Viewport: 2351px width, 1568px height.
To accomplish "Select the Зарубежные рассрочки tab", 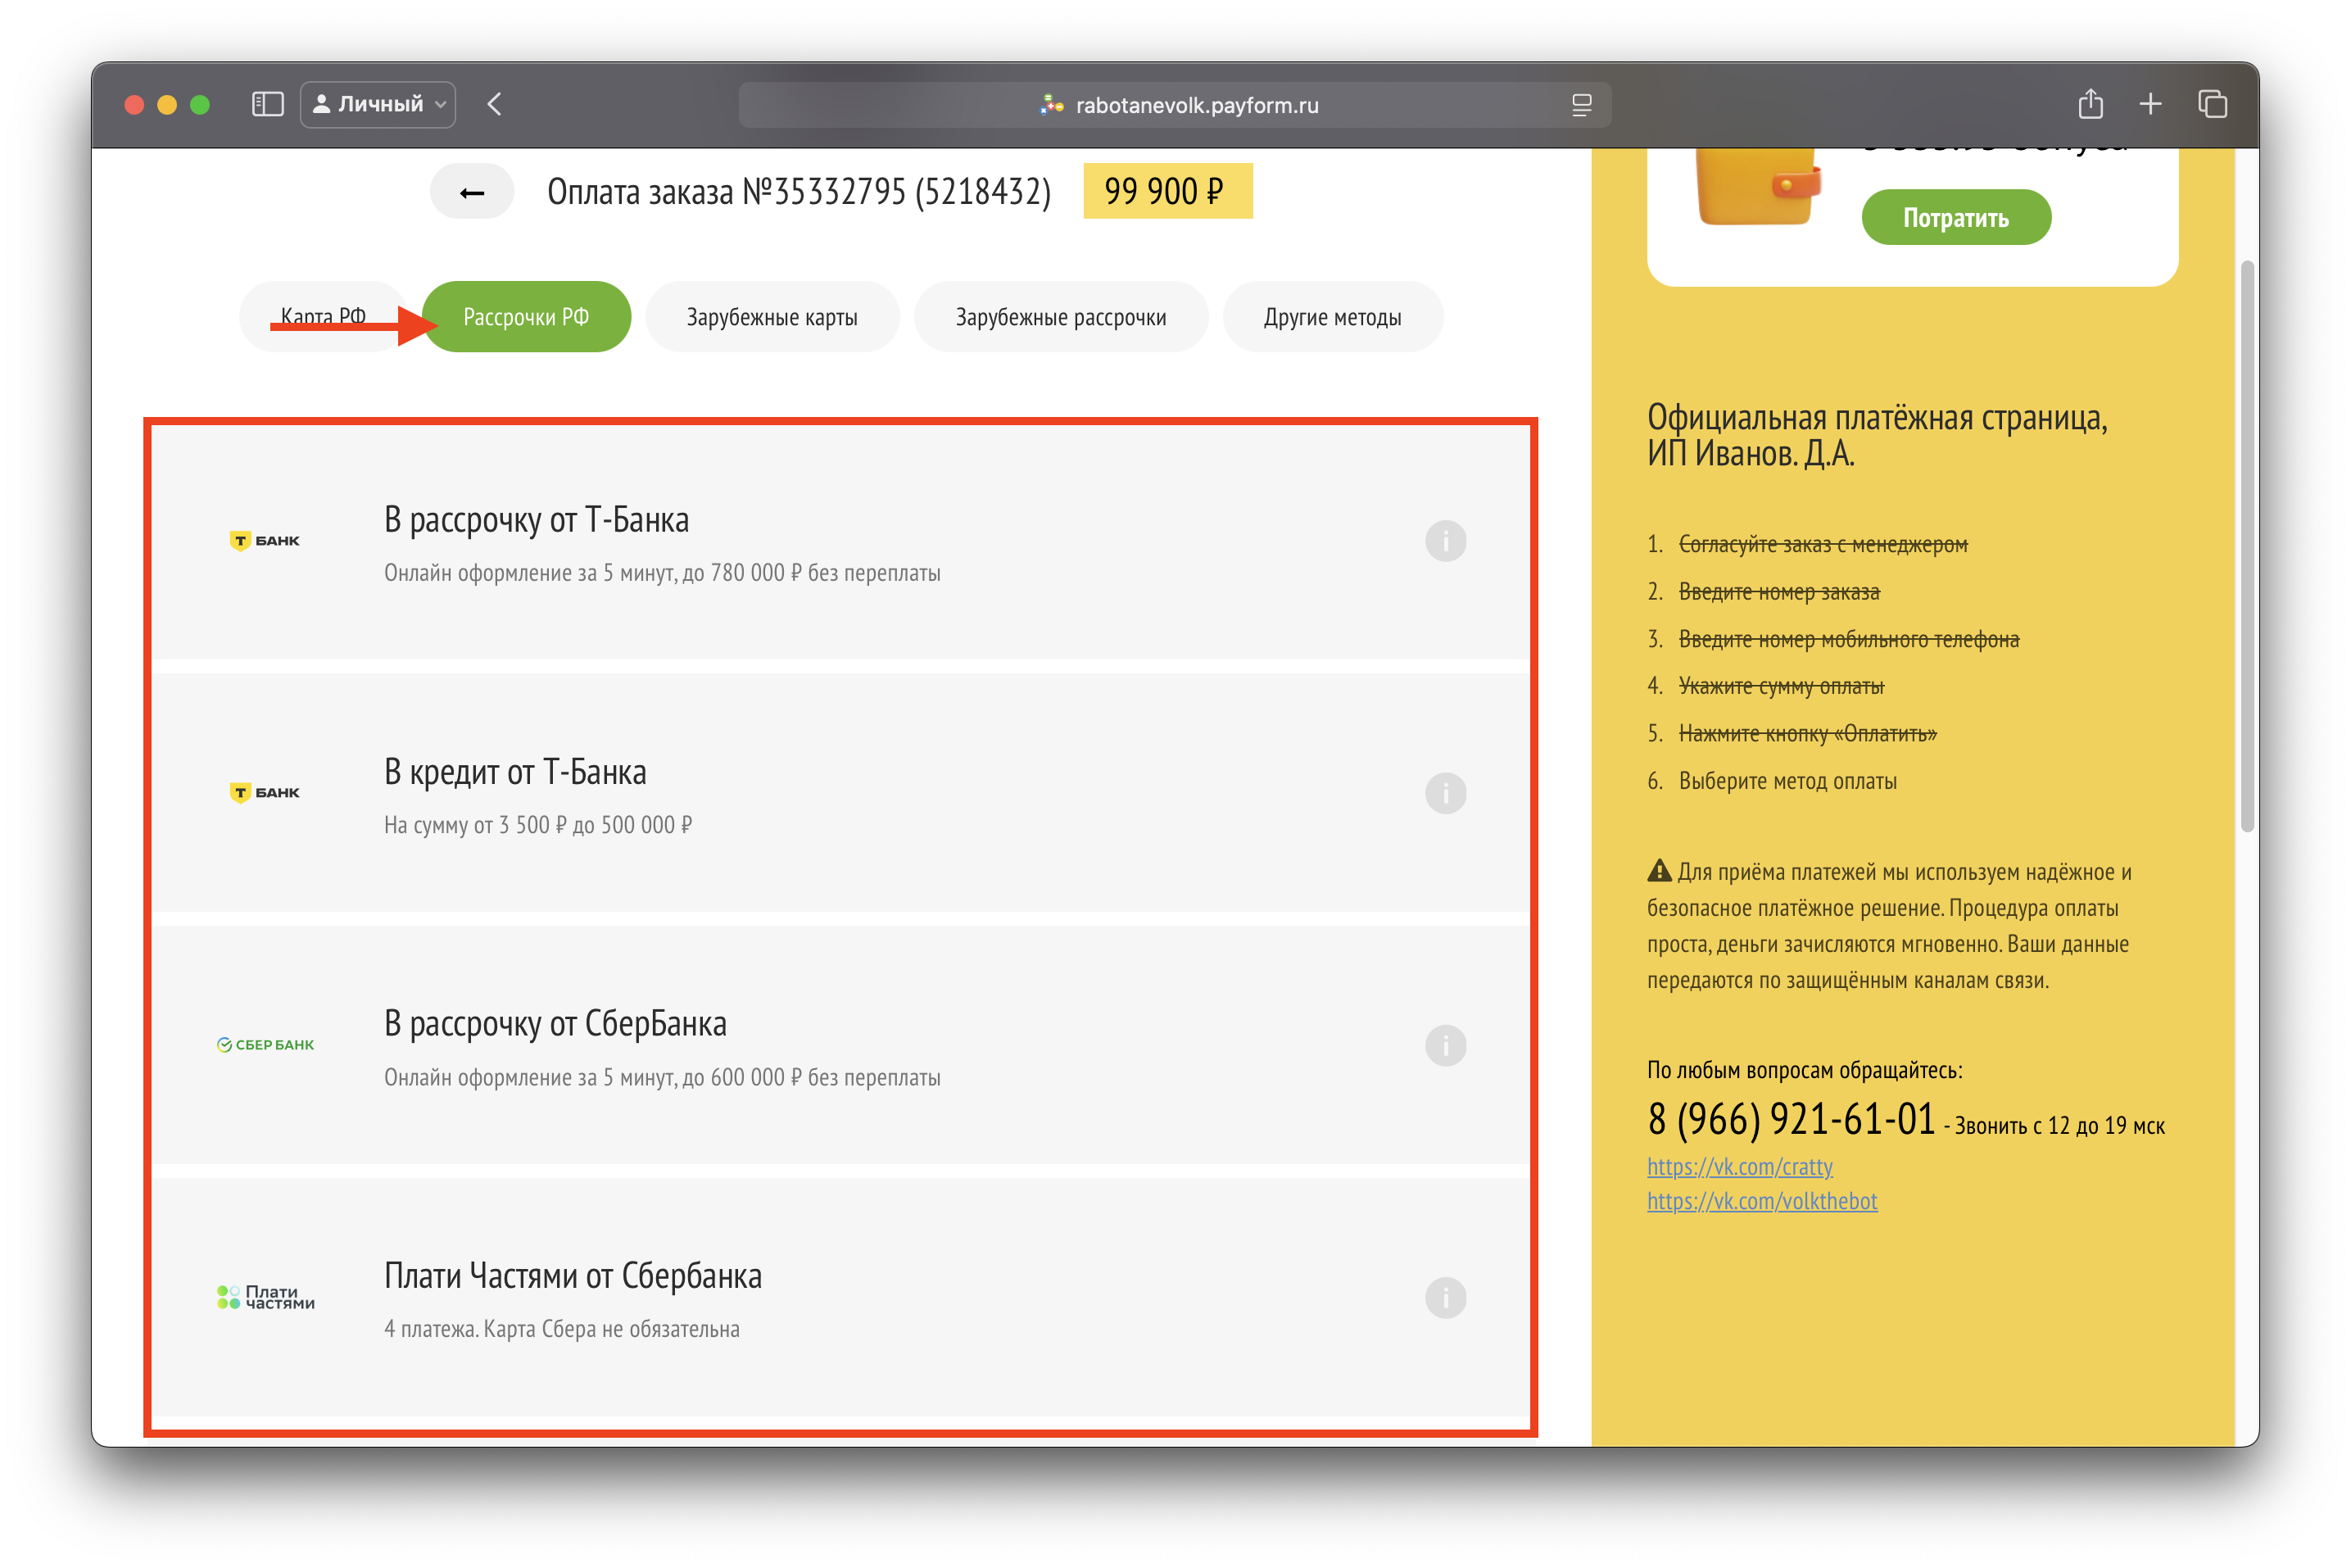I will pos(1060,317).
